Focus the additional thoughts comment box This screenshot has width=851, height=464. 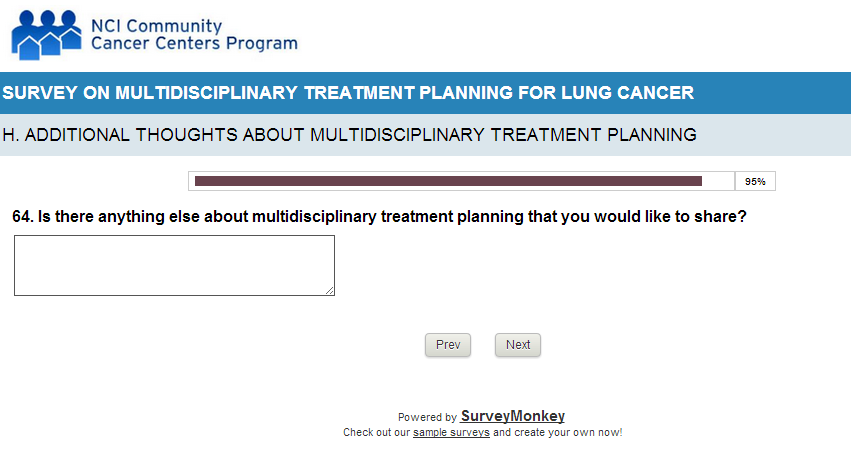point(173,265)
